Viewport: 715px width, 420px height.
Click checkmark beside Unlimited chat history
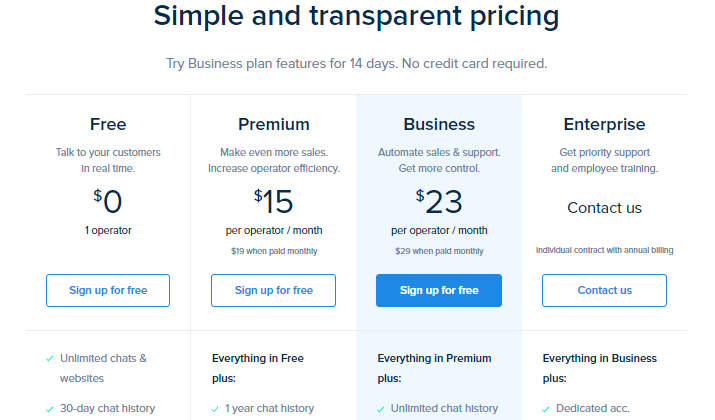[x=381, y=409]
